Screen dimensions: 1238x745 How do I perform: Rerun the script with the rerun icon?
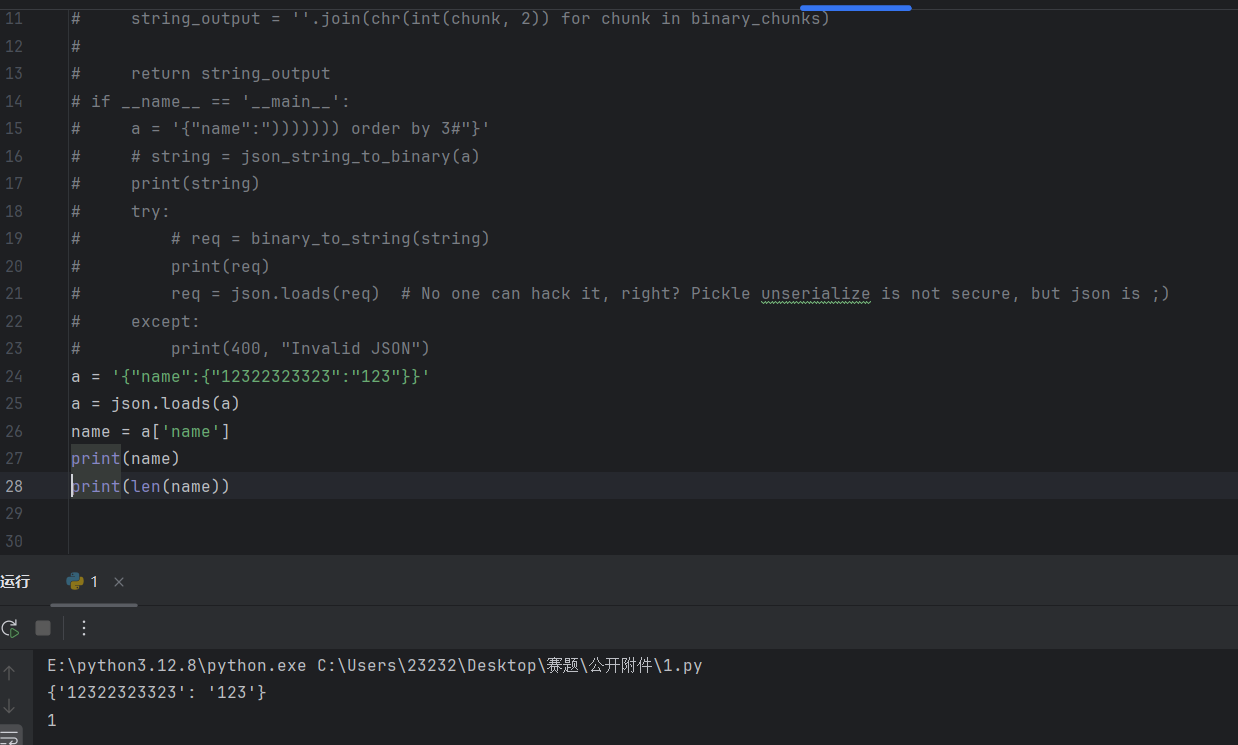tap(10, 628)
